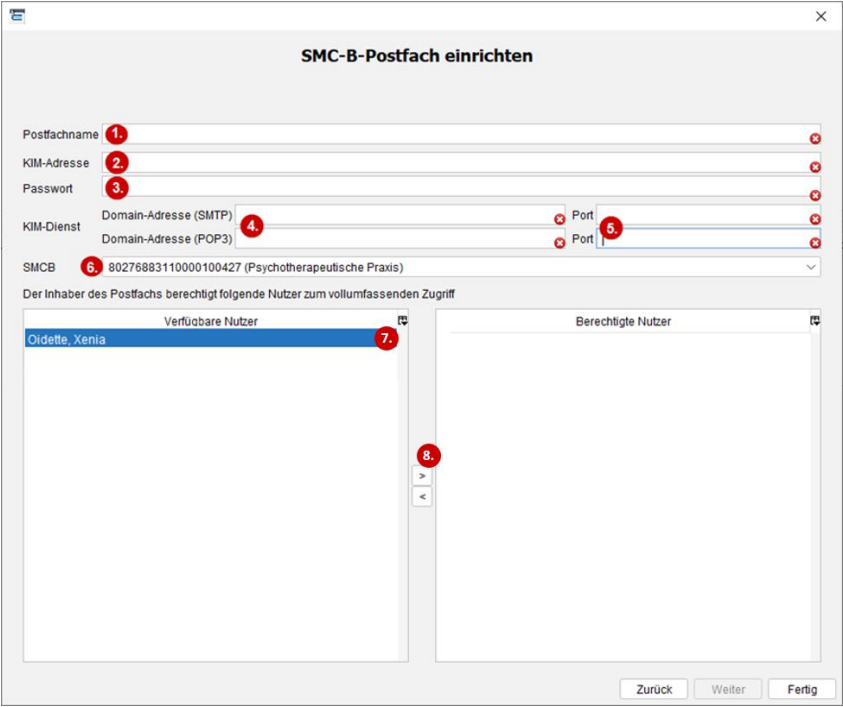Click the error icon beside Passwort field

[x=815, y=195]
